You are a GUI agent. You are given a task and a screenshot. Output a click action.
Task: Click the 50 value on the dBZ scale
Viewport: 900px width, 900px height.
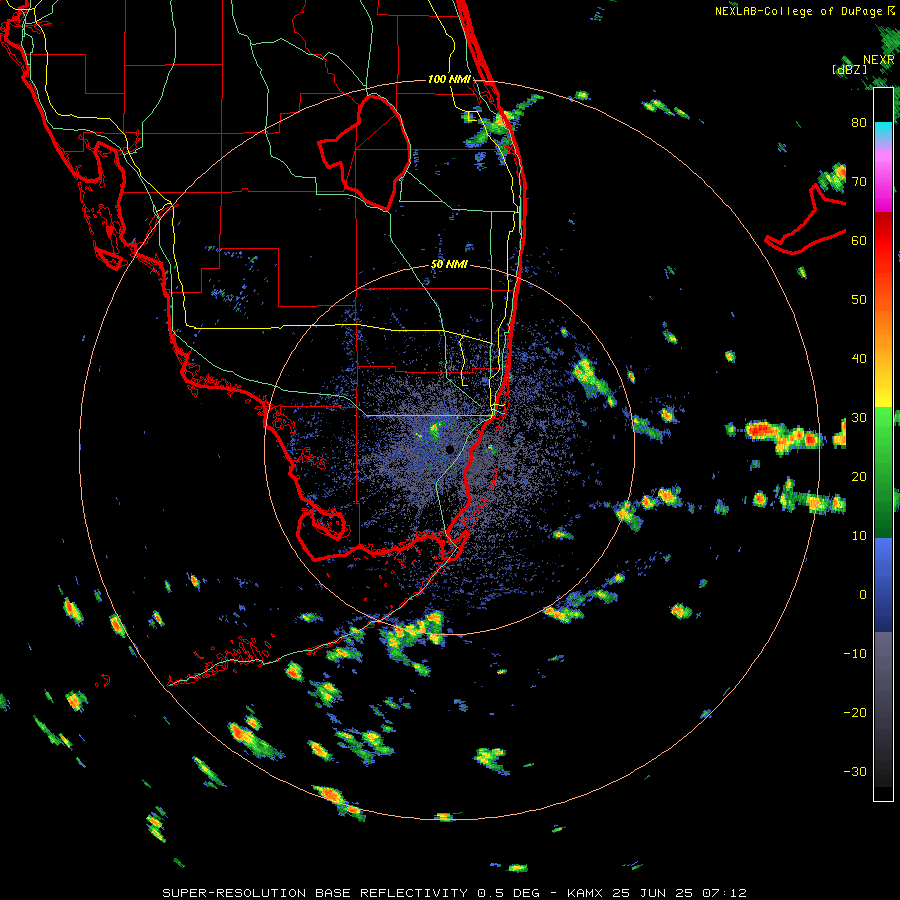pyautogui.click(x=859, y=300)
